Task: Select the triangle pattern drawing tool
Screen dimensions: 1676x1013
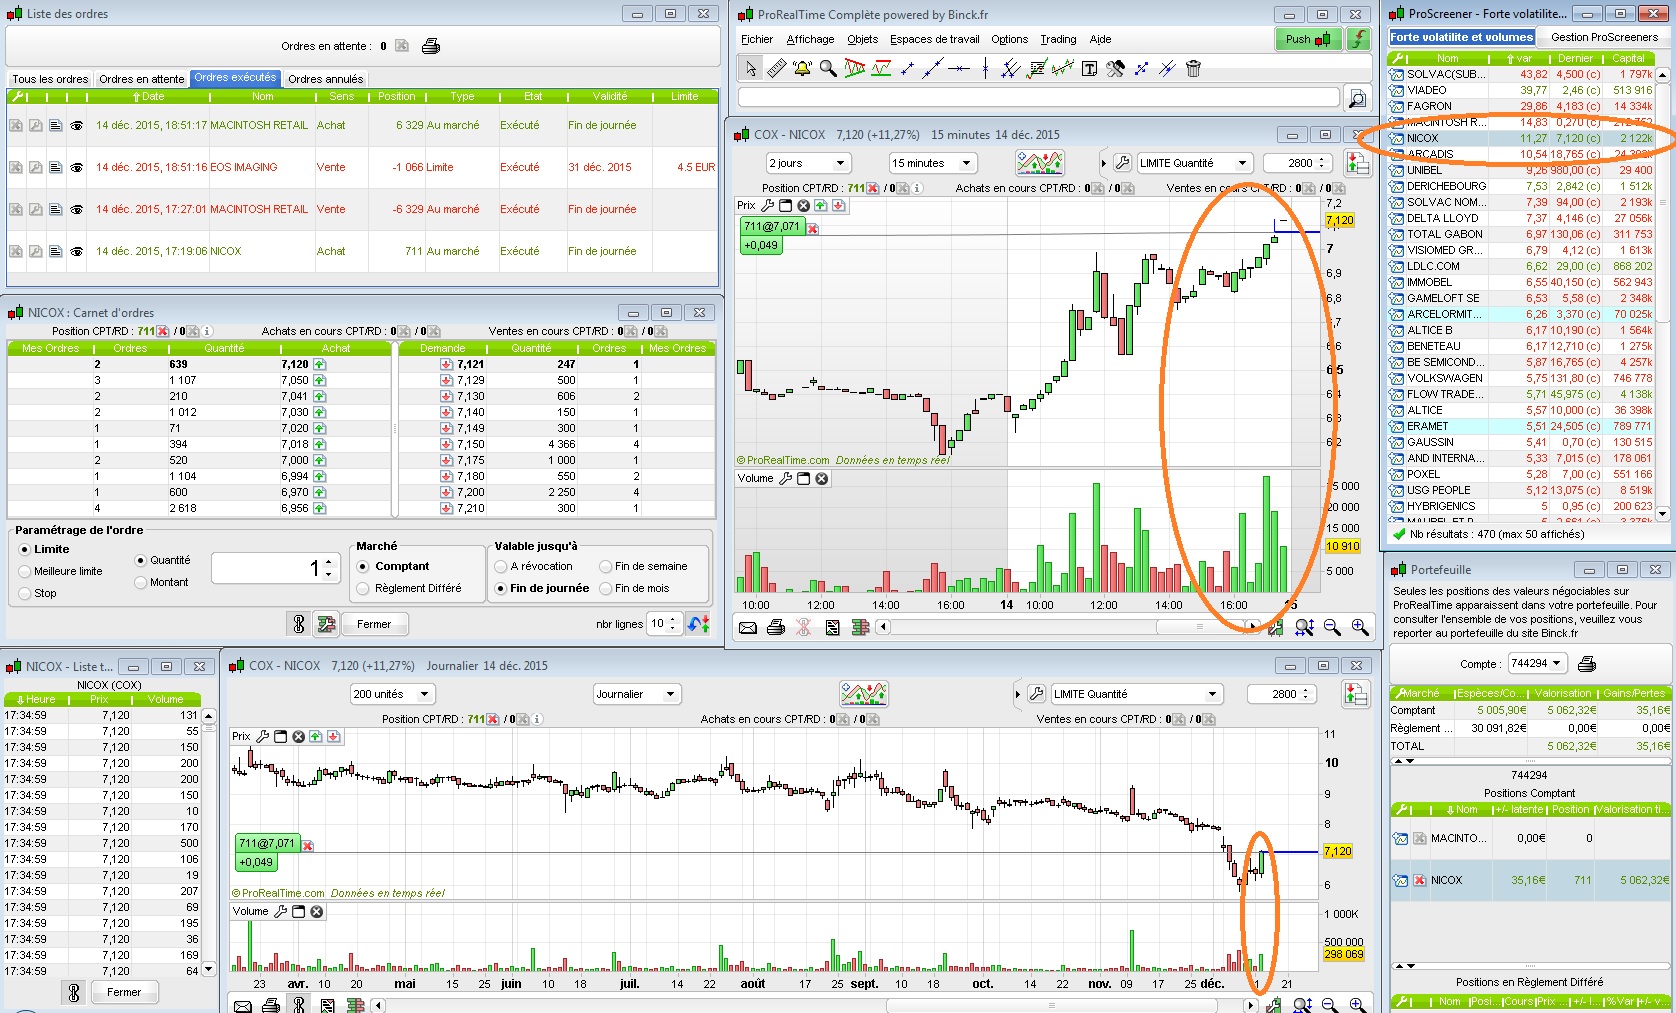Action: click(x=855, y=68)
